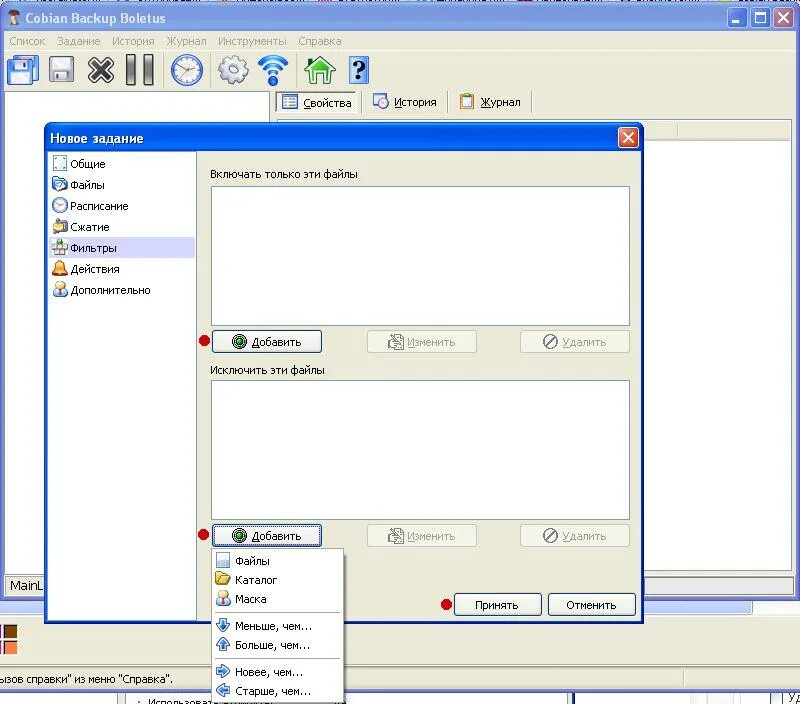
Task: Click Изменить under the exclude-files list
Action: click(422, 535)
